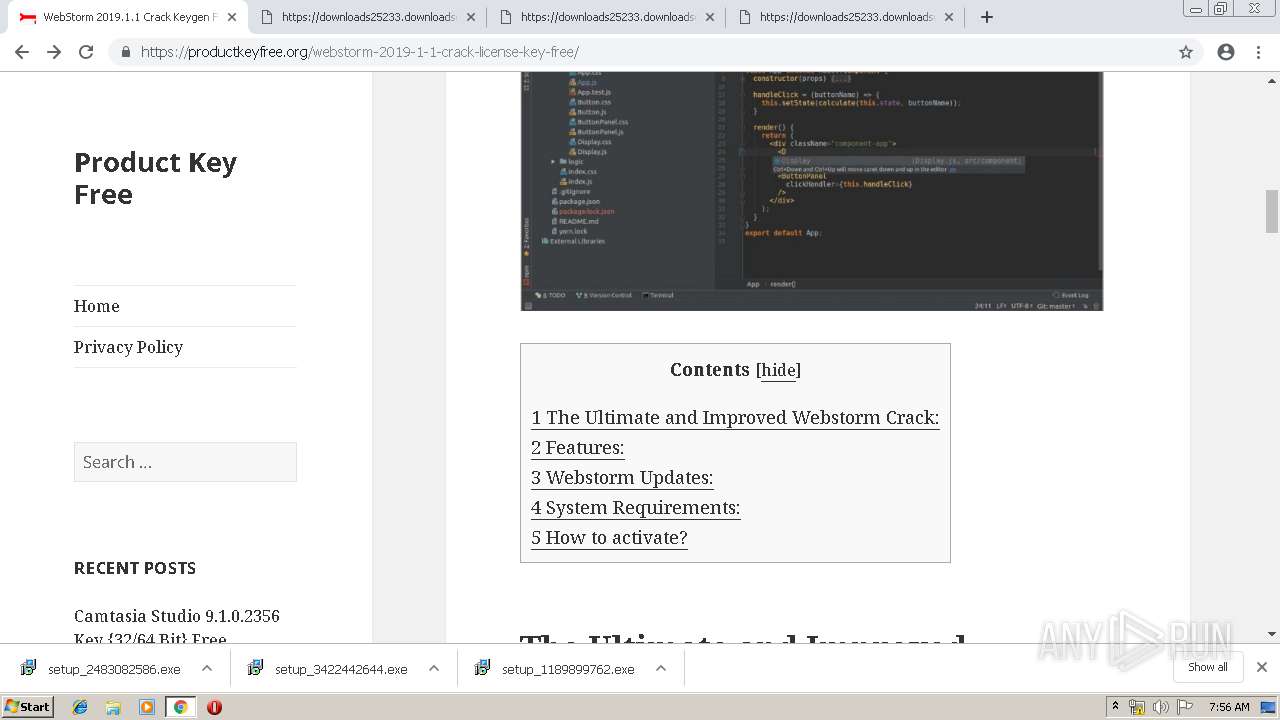Expand options for setup_3422442644.exe download
This screenshot has height=720, width=1280.
coord(434,668)
